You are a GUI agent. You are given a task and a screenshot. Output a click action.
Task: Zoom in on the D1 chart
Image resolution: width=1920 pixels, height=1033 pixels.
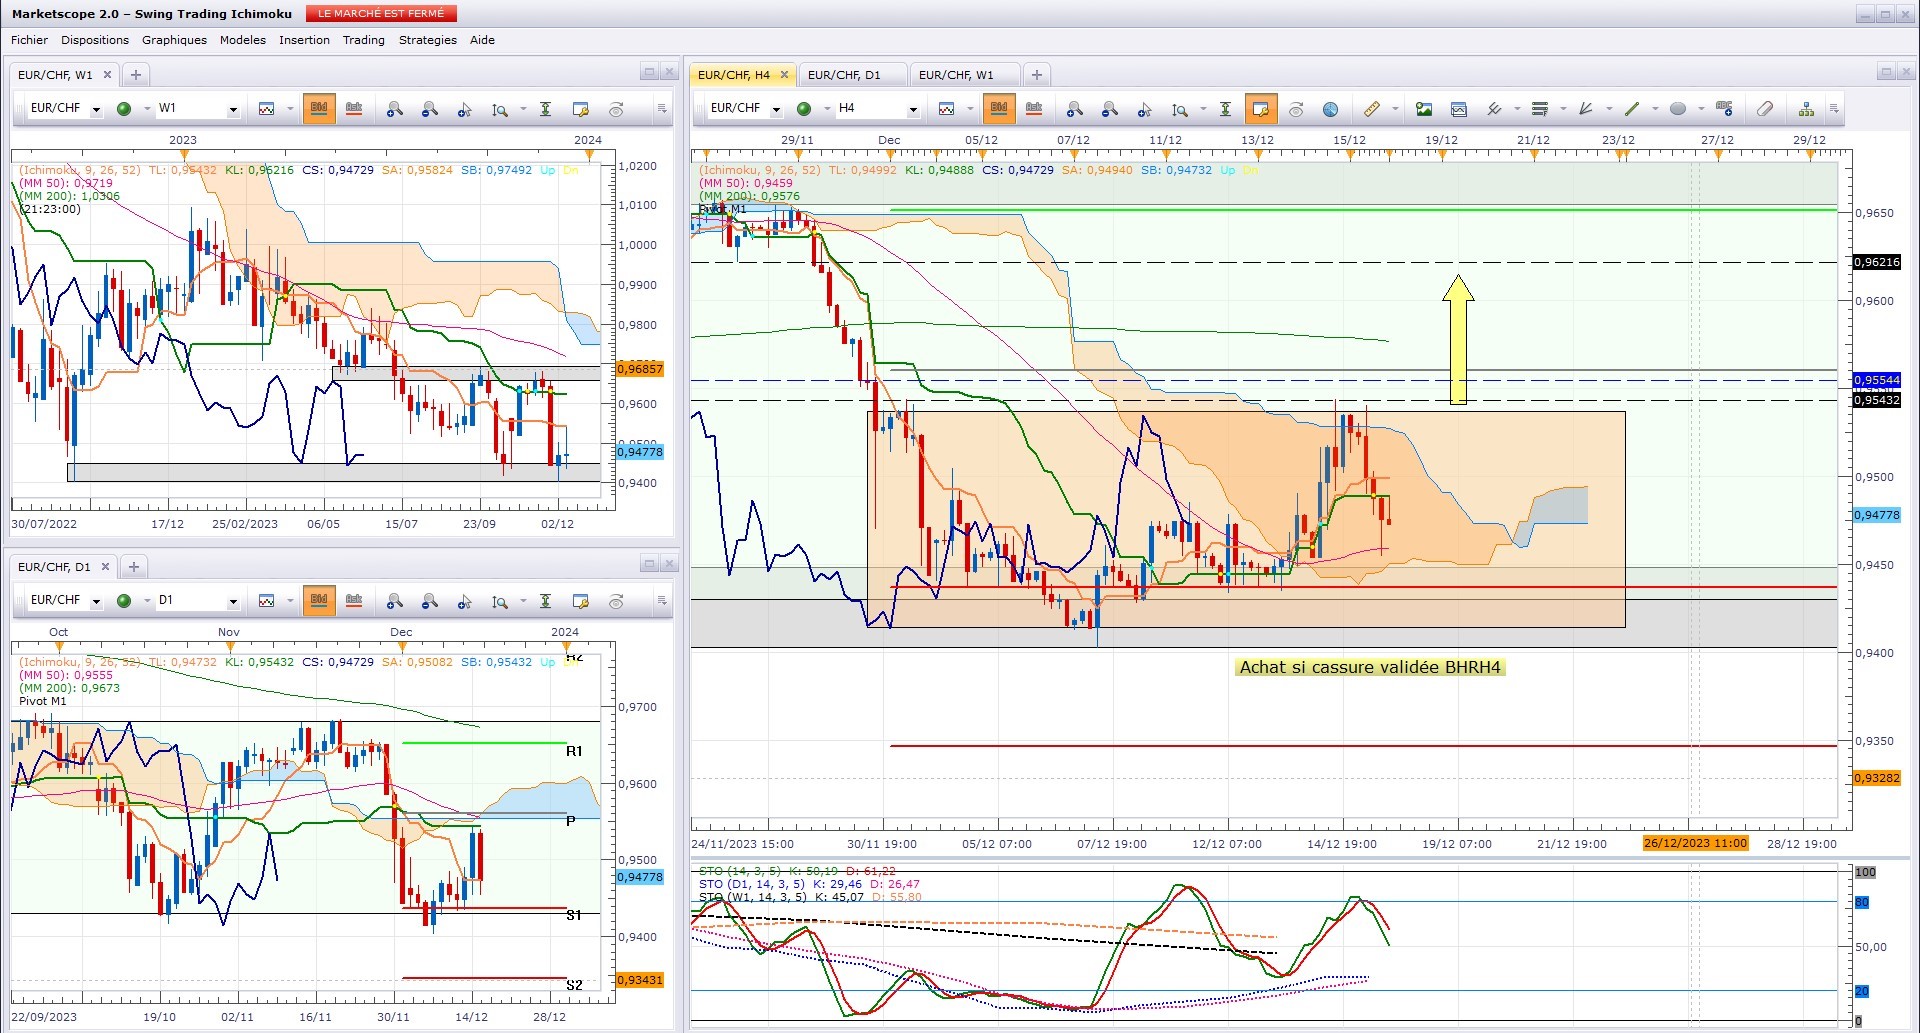395,600
